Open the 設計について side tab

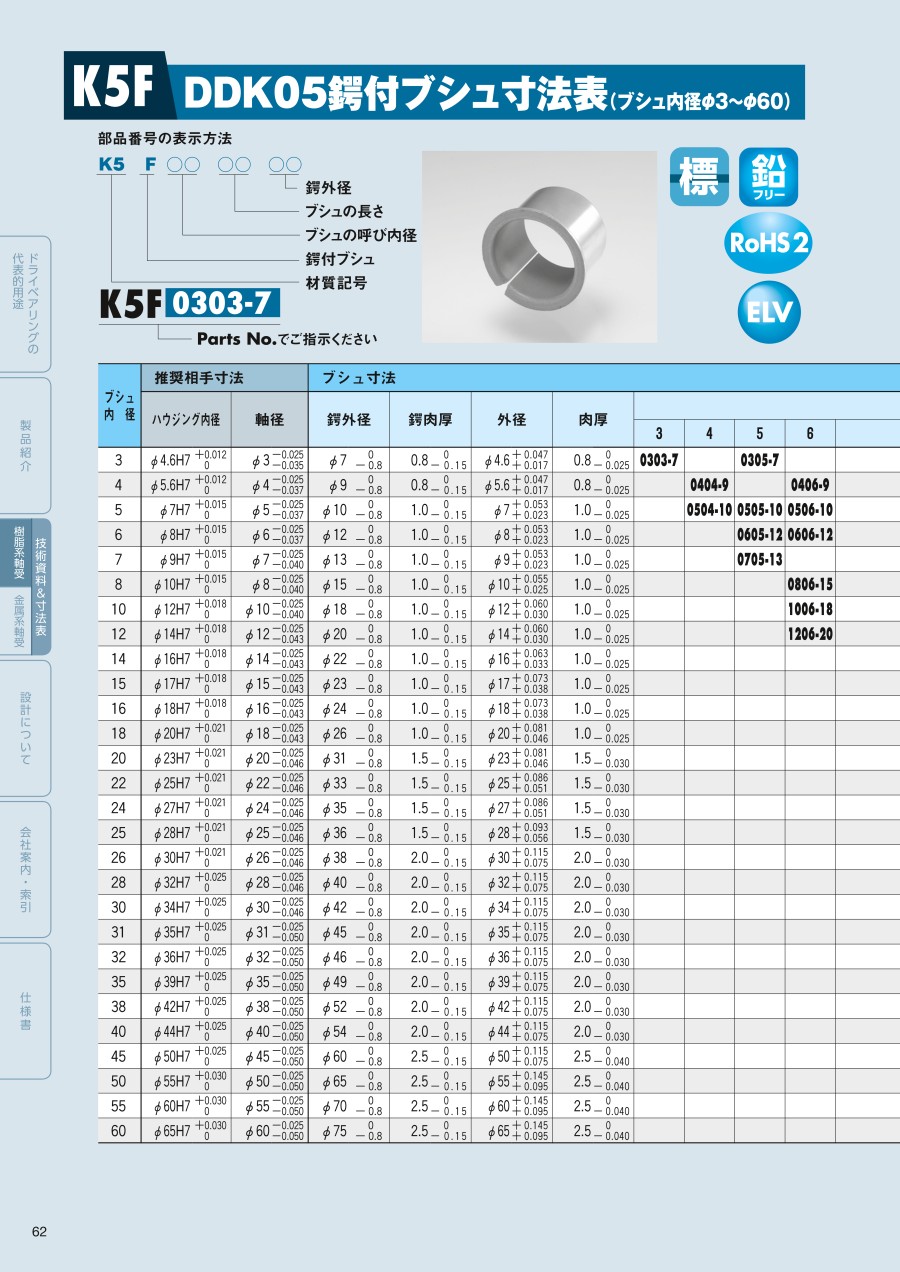click(25, 726)
